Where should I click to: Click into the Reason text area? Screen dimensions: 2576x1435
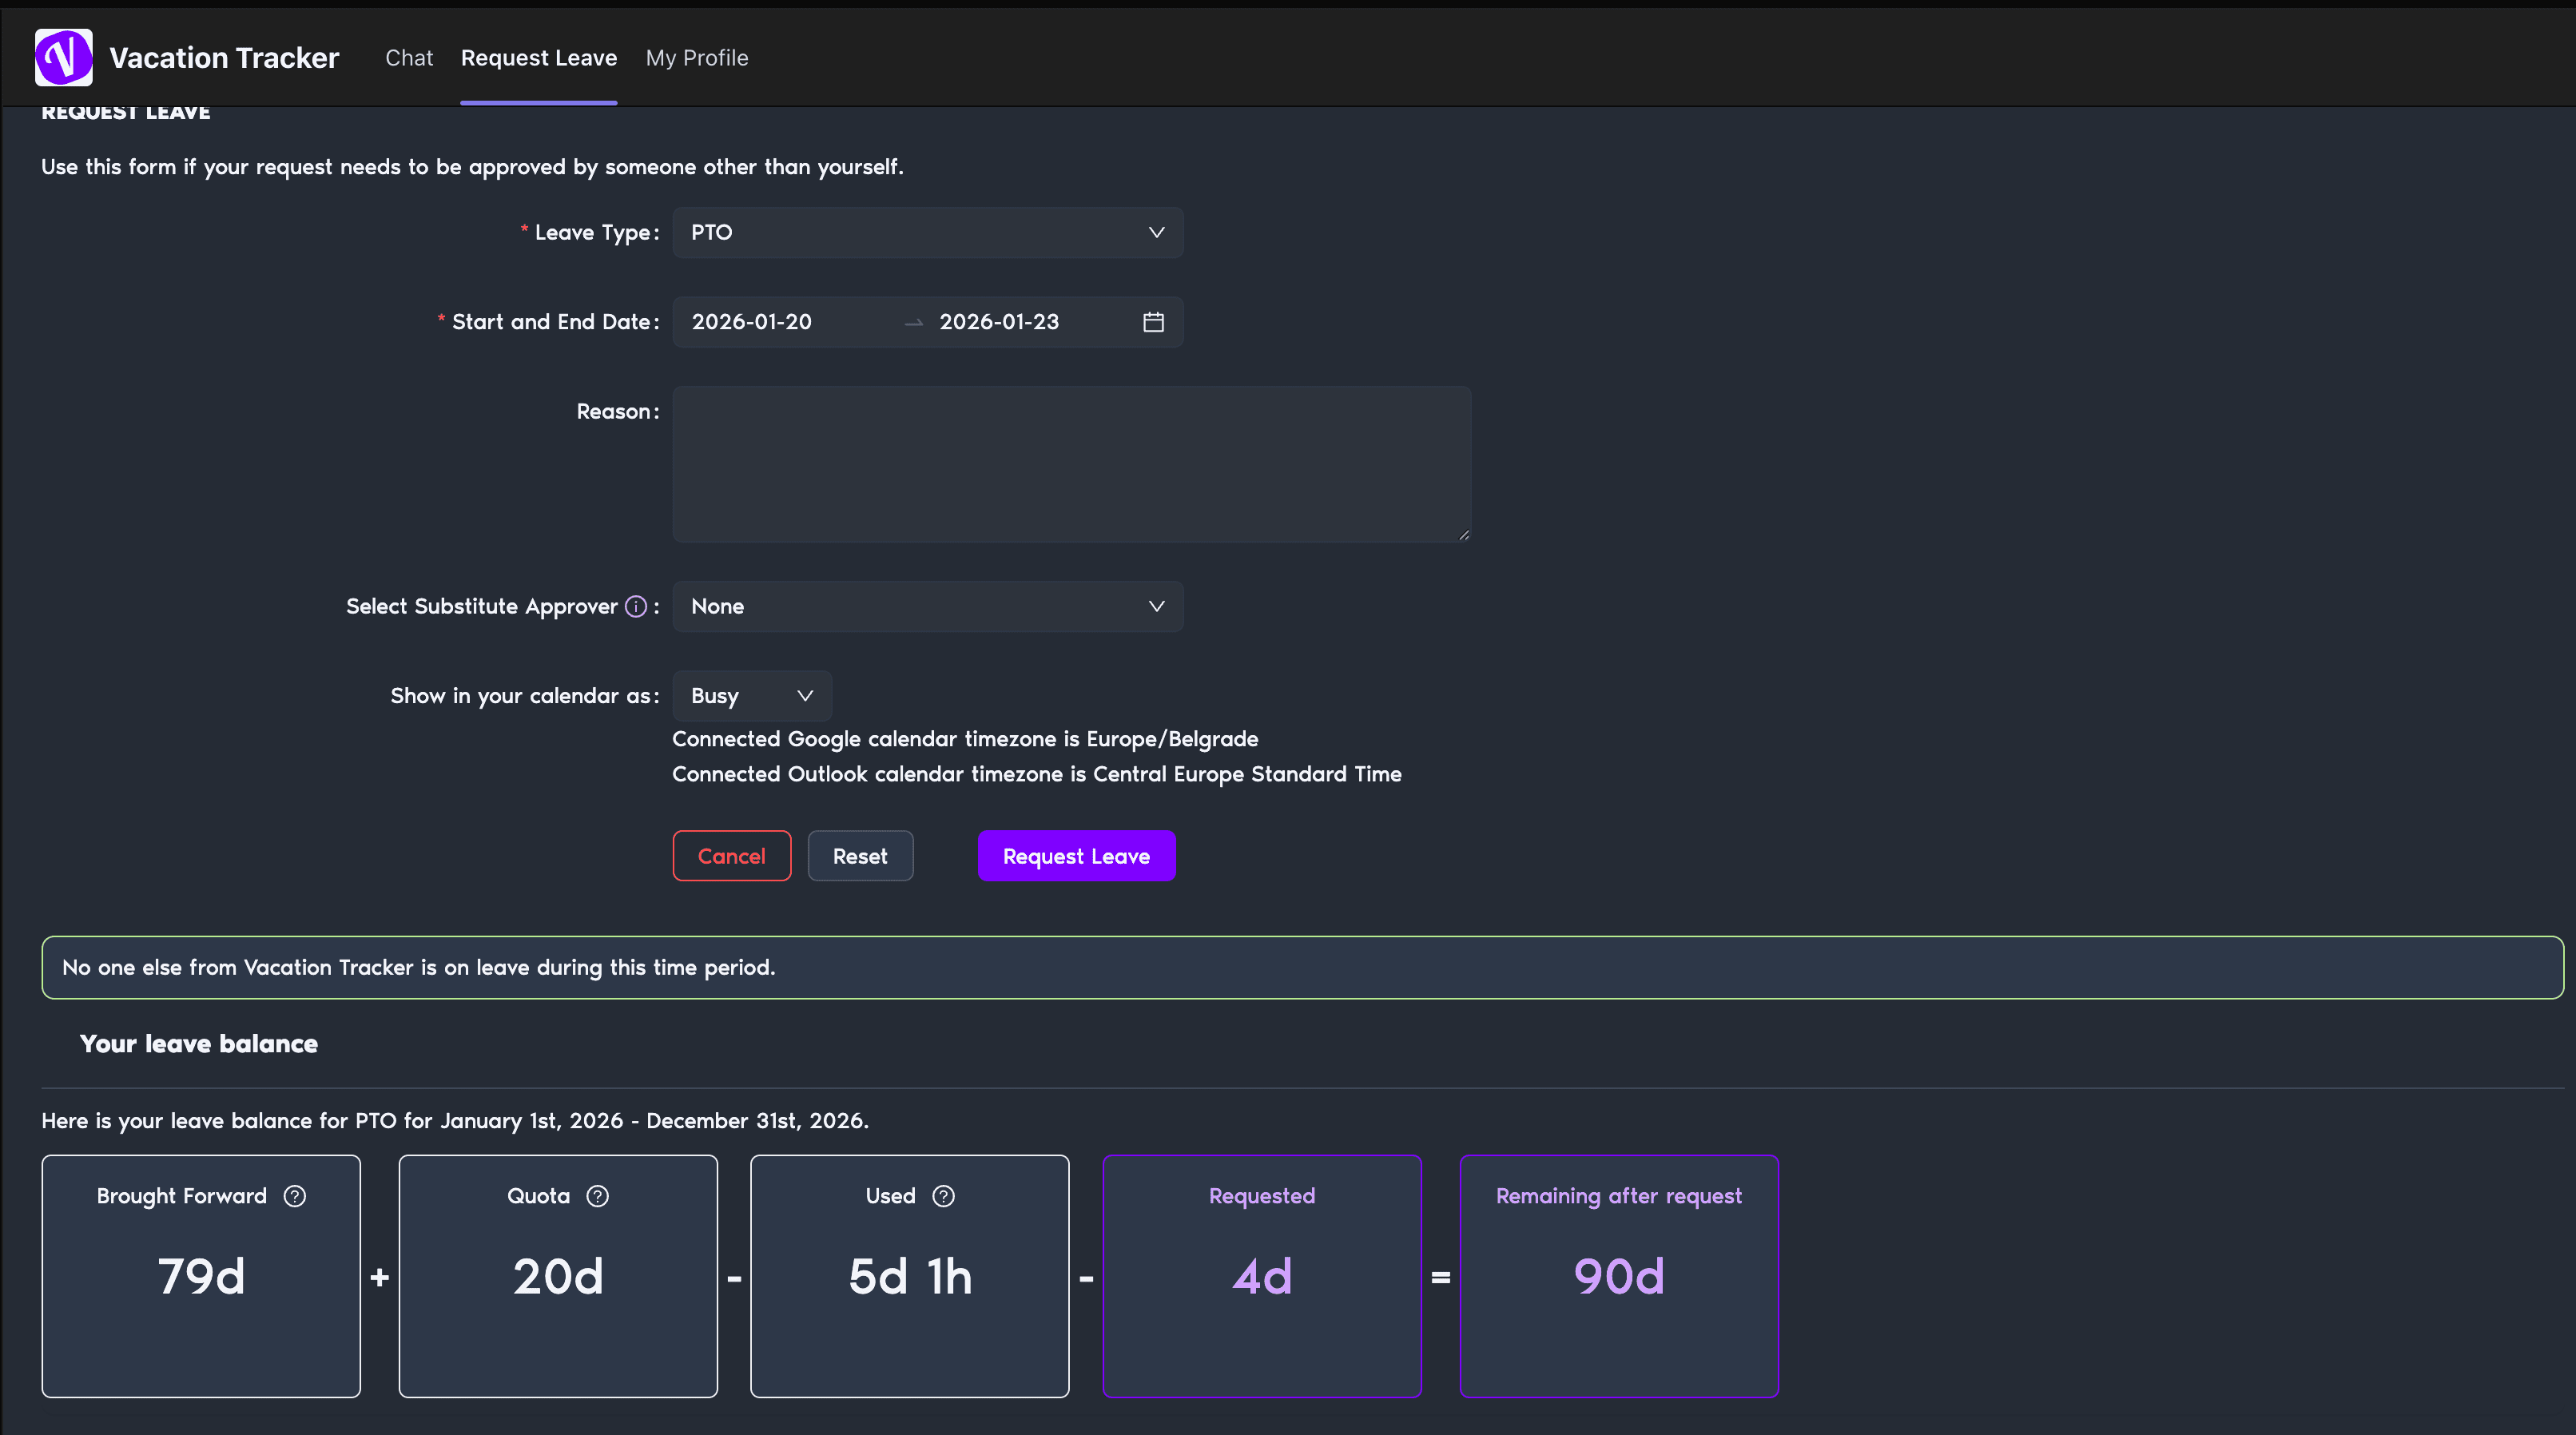(x=1071, y=464)
